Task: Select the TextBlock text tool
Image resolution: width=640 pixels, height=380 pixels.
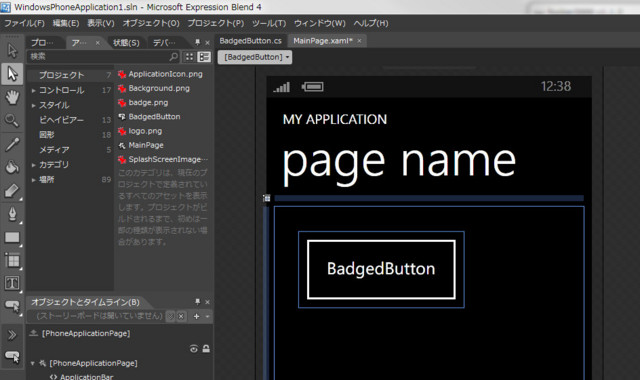Action: (12, 283)
